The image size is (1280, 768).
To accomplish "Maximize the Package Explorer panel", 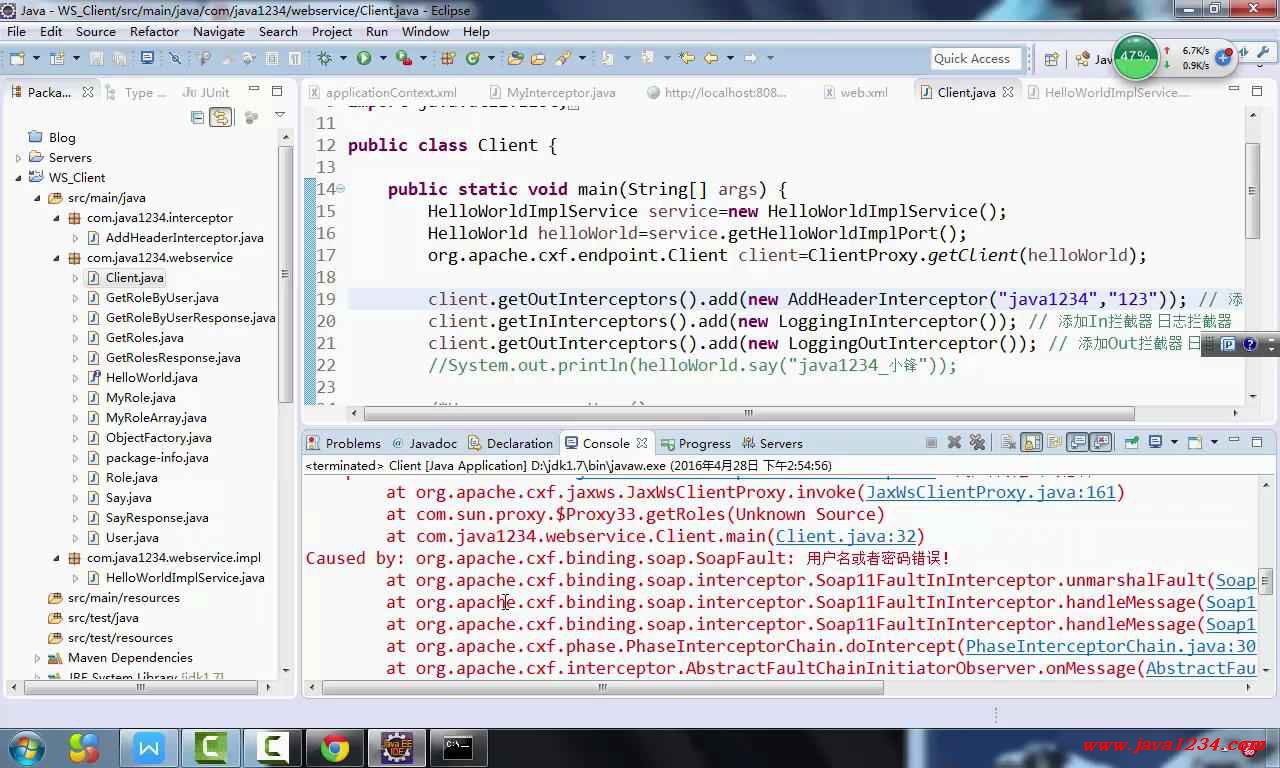I will coord(277,91).
